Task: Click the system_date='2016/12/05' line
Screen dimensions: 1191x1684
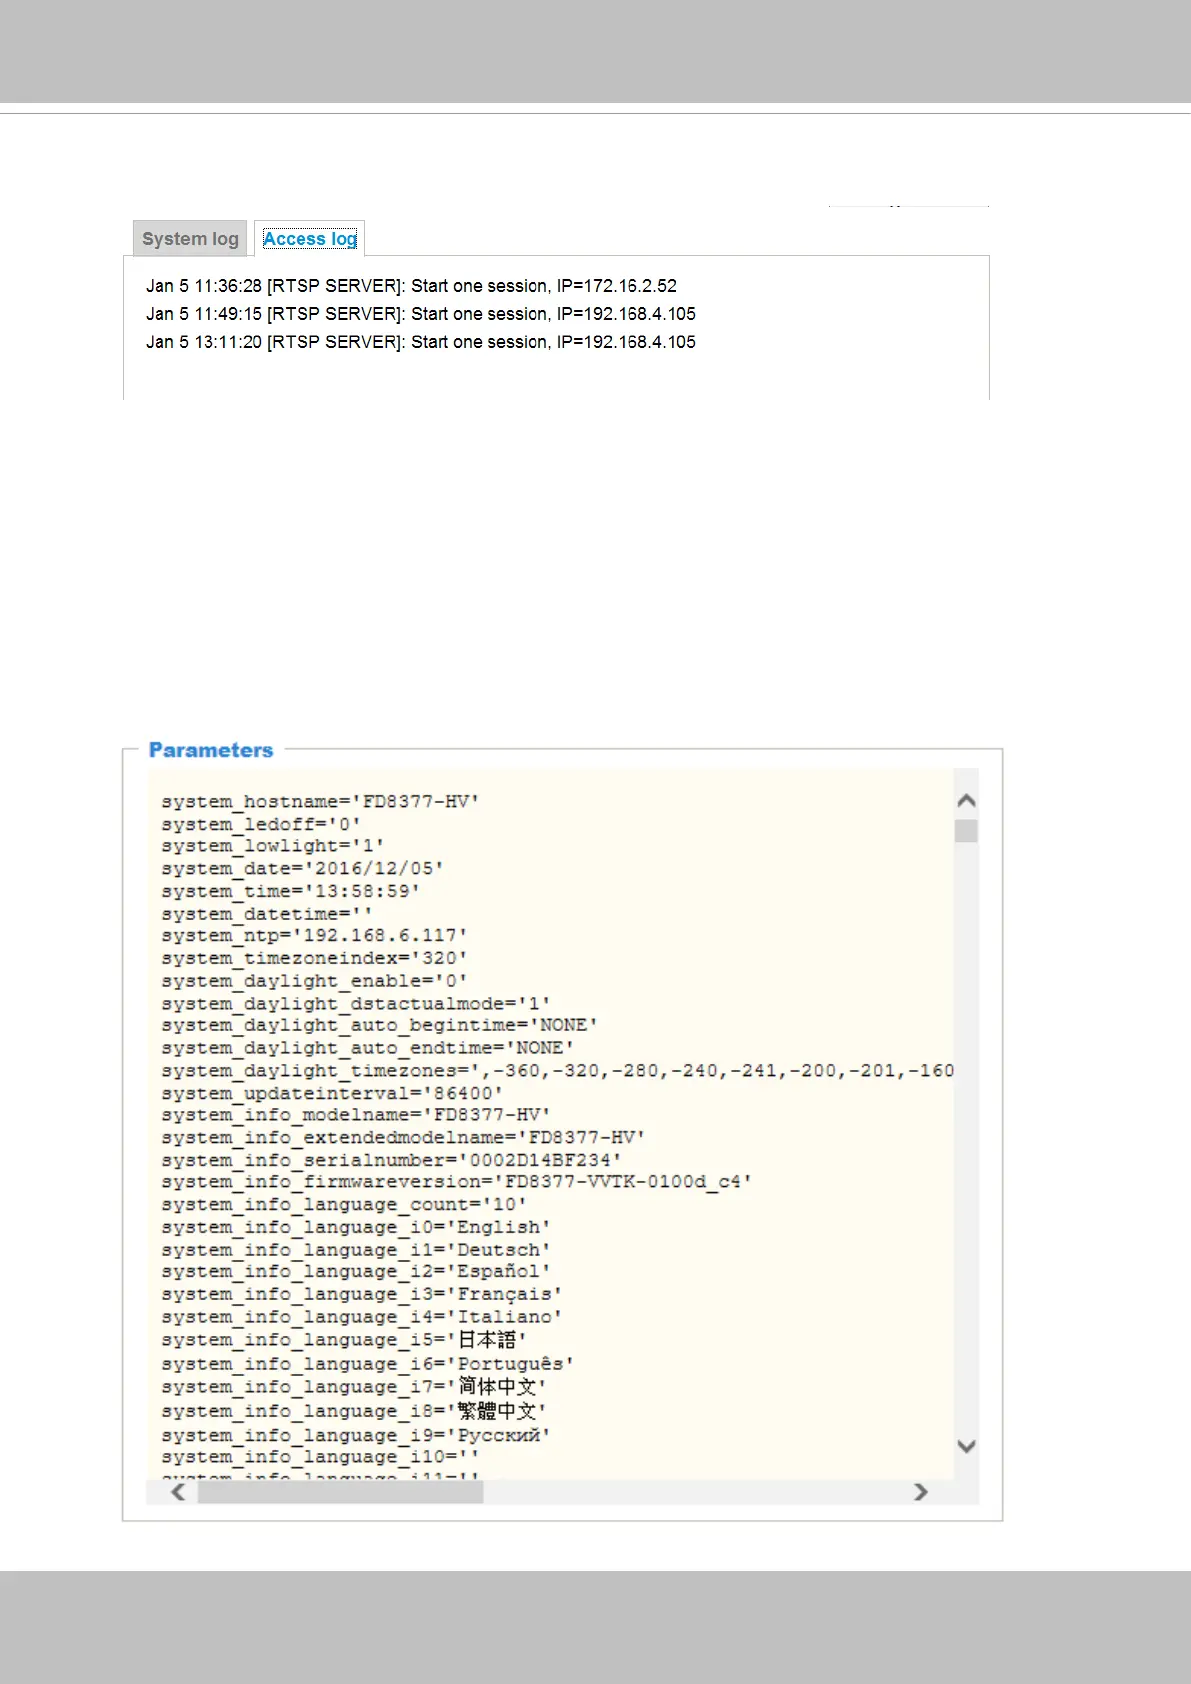Action: 302,869
